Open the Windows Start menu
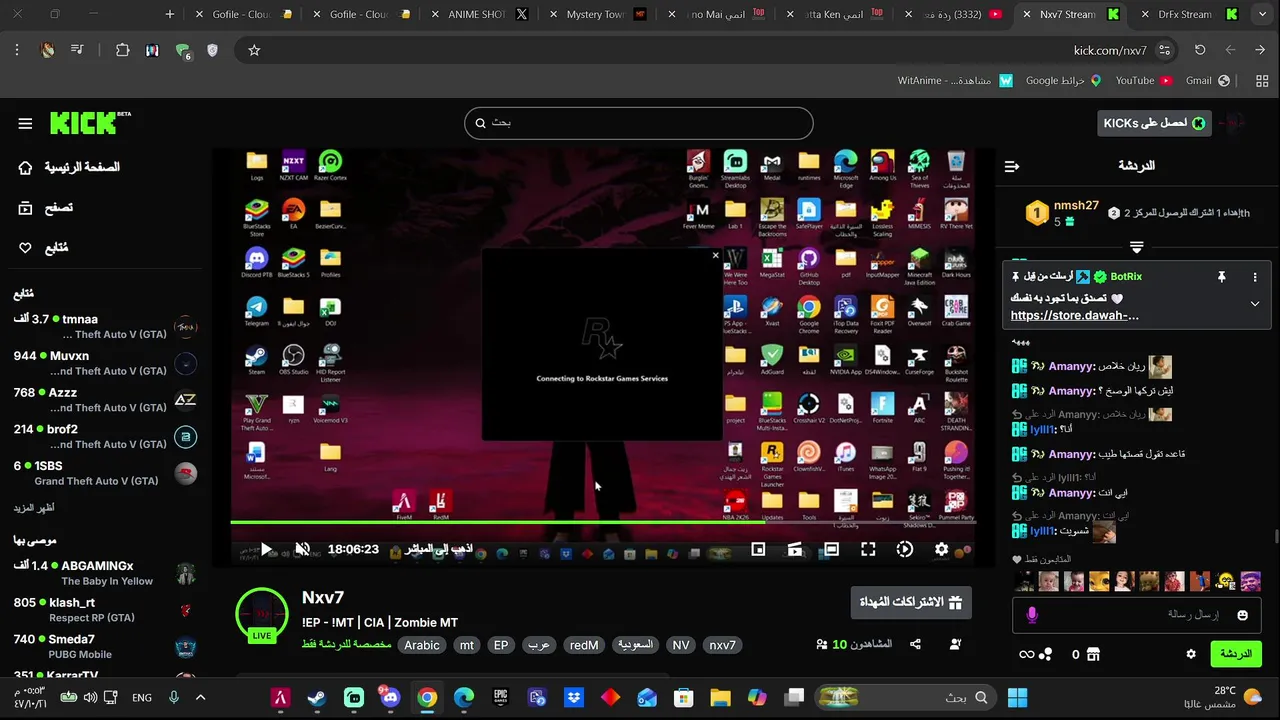Screen dimensions: 1280x720 click(x=1017, y=697)
